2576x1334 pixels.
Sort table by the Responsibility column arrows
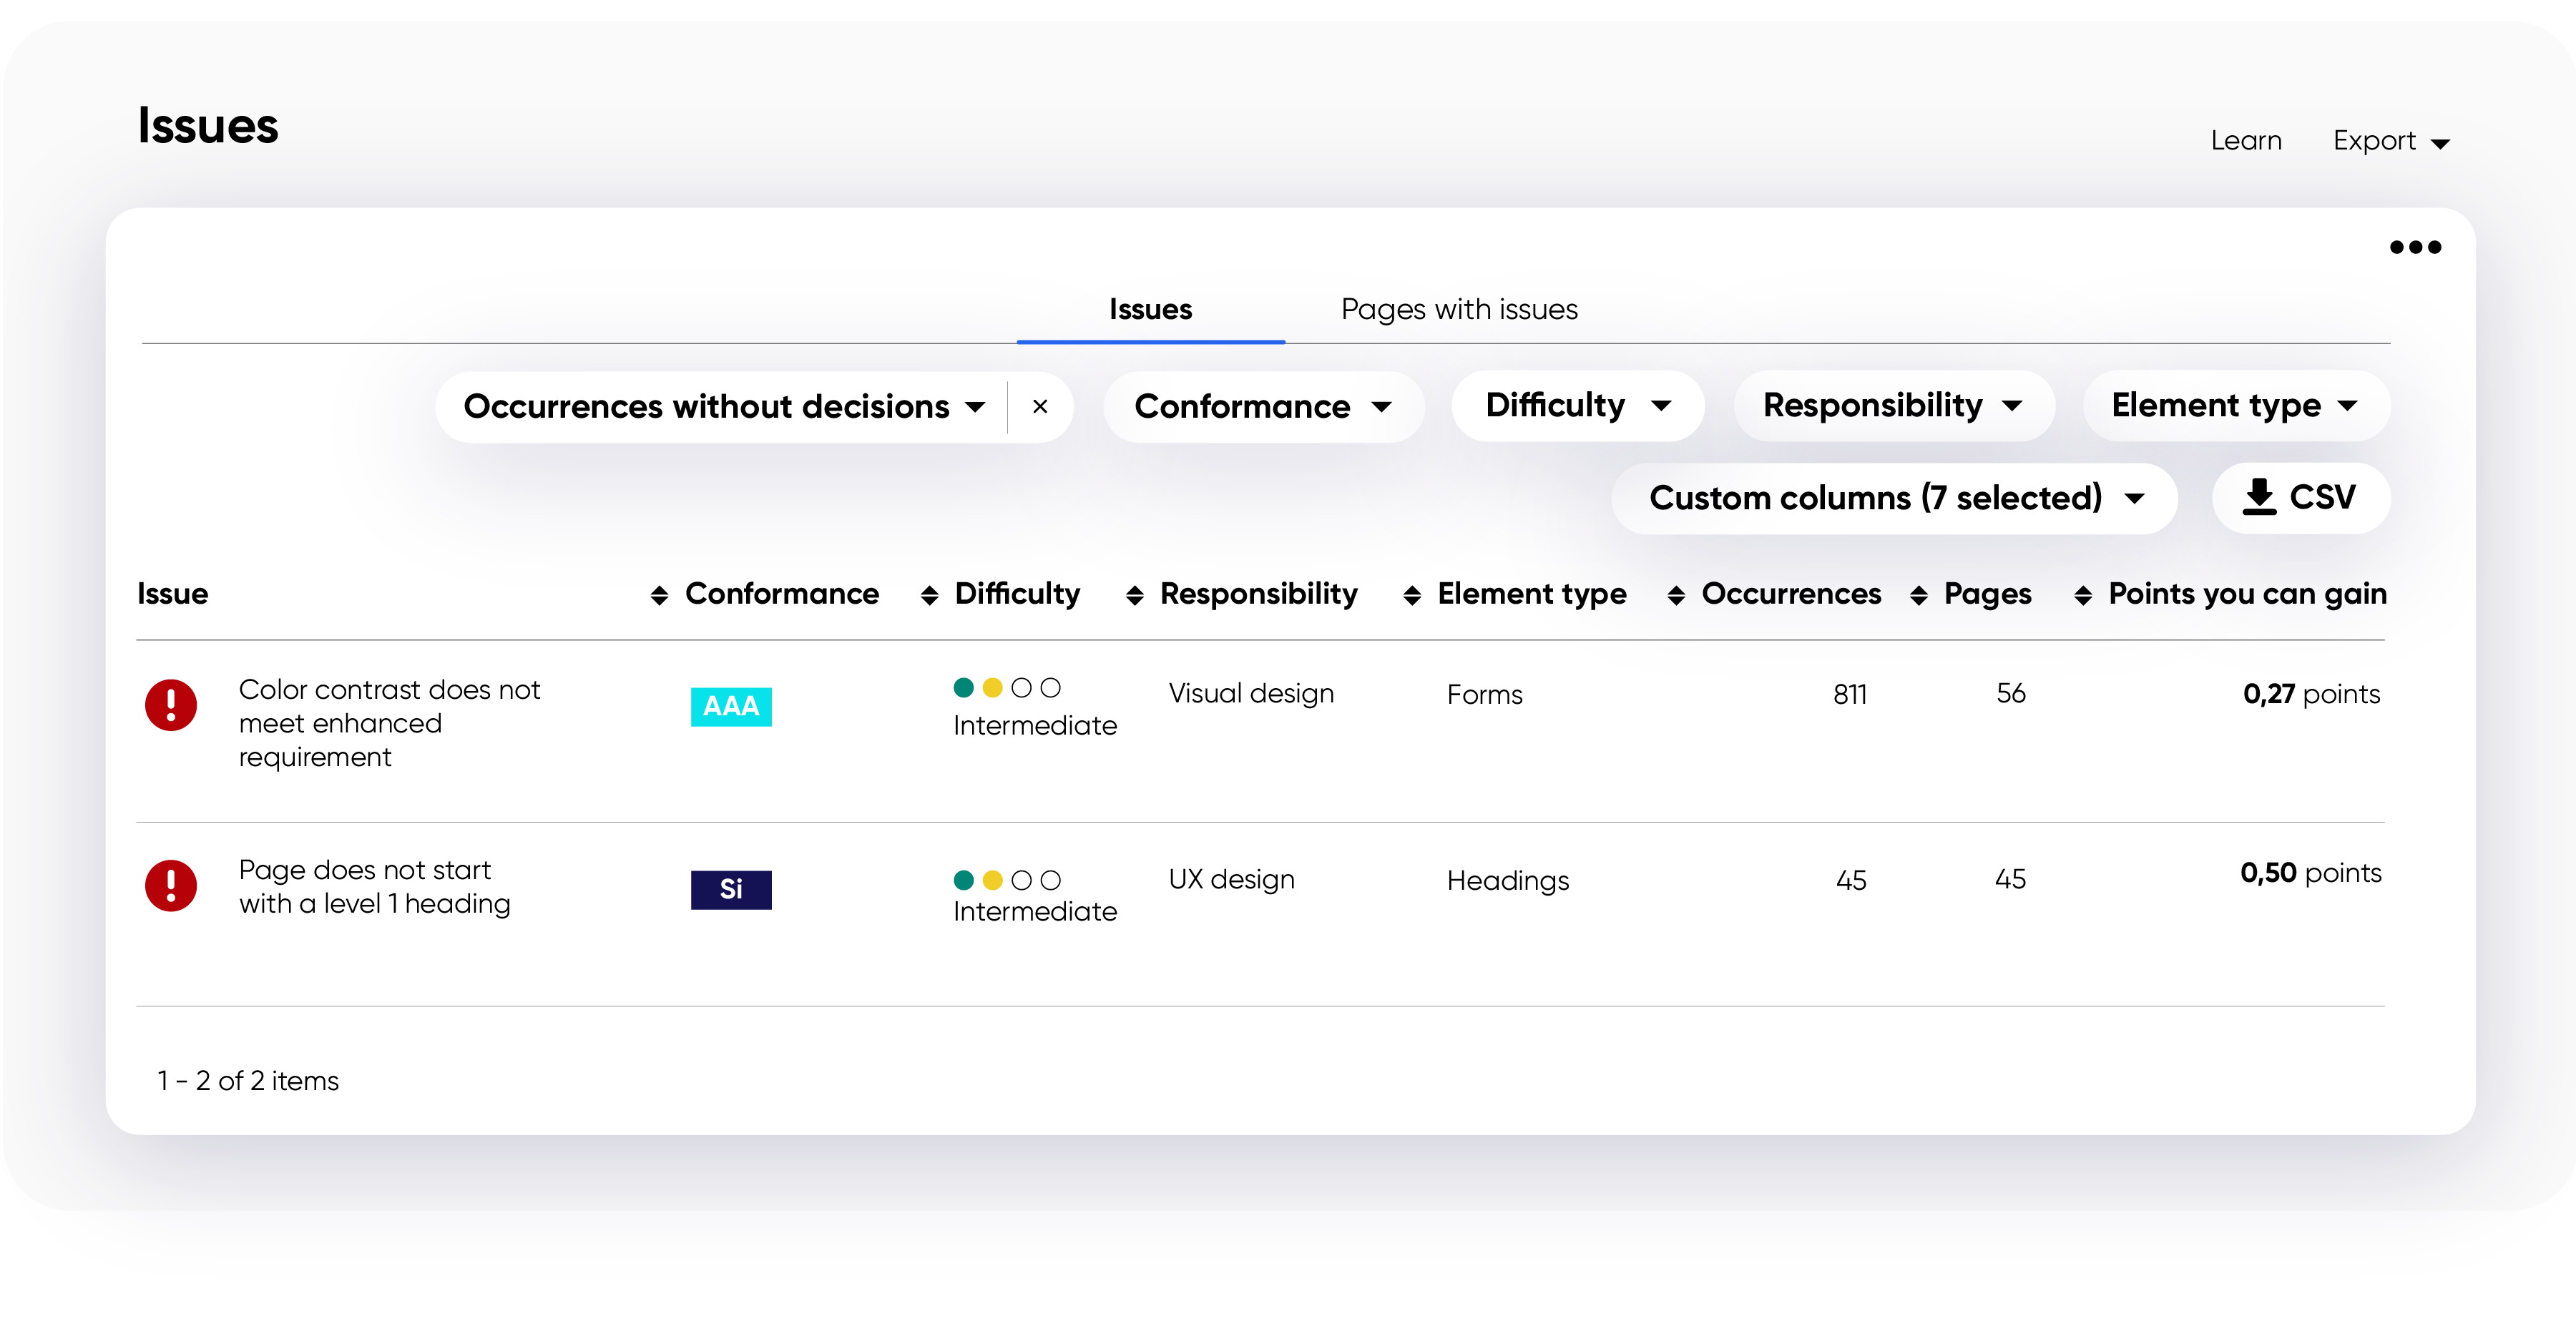pyautogui.click(x=1134, y=596)
